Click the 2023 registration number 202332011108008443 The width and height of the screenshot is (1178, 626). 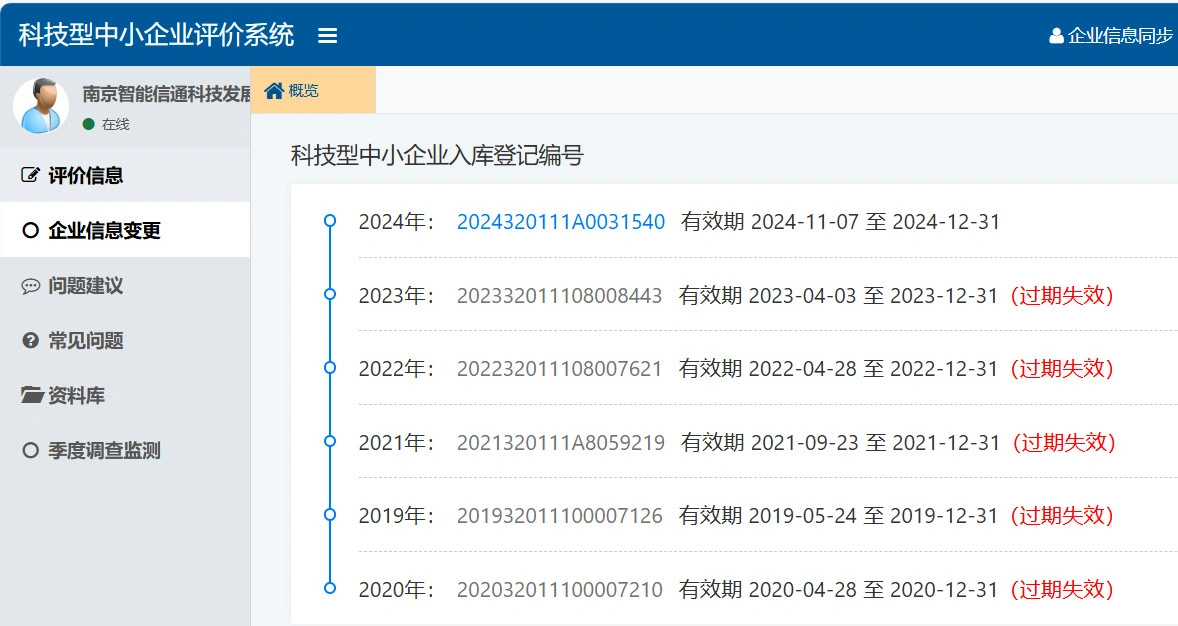pos(559,296)
